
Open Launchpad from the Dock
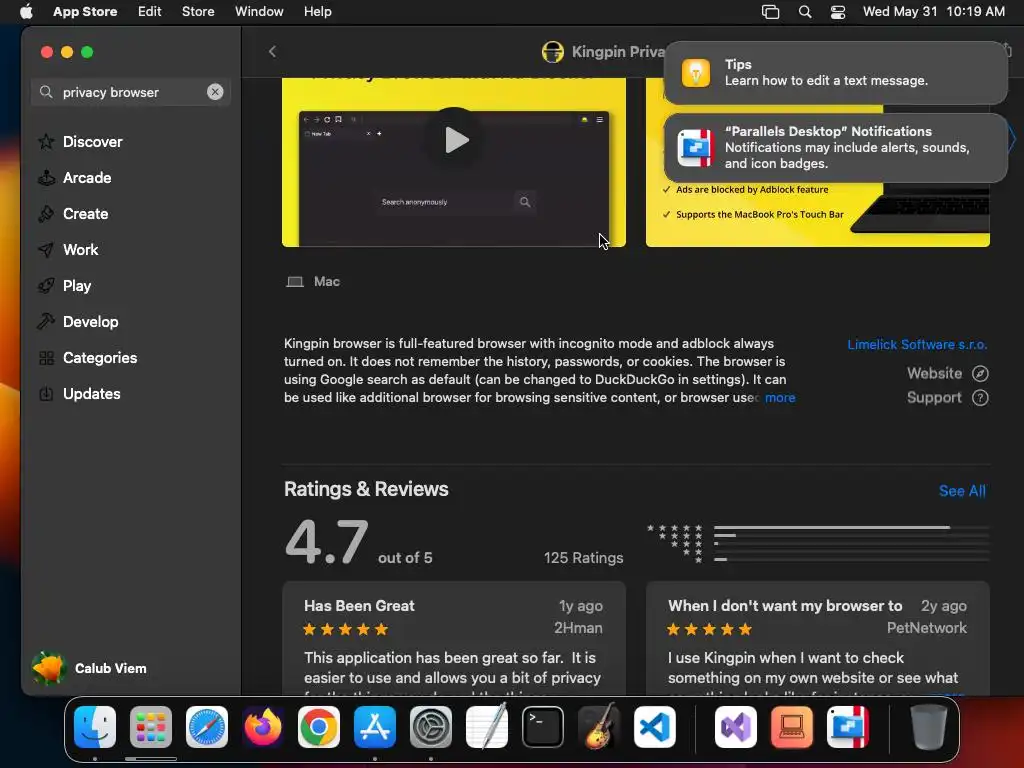coord(151,727)
